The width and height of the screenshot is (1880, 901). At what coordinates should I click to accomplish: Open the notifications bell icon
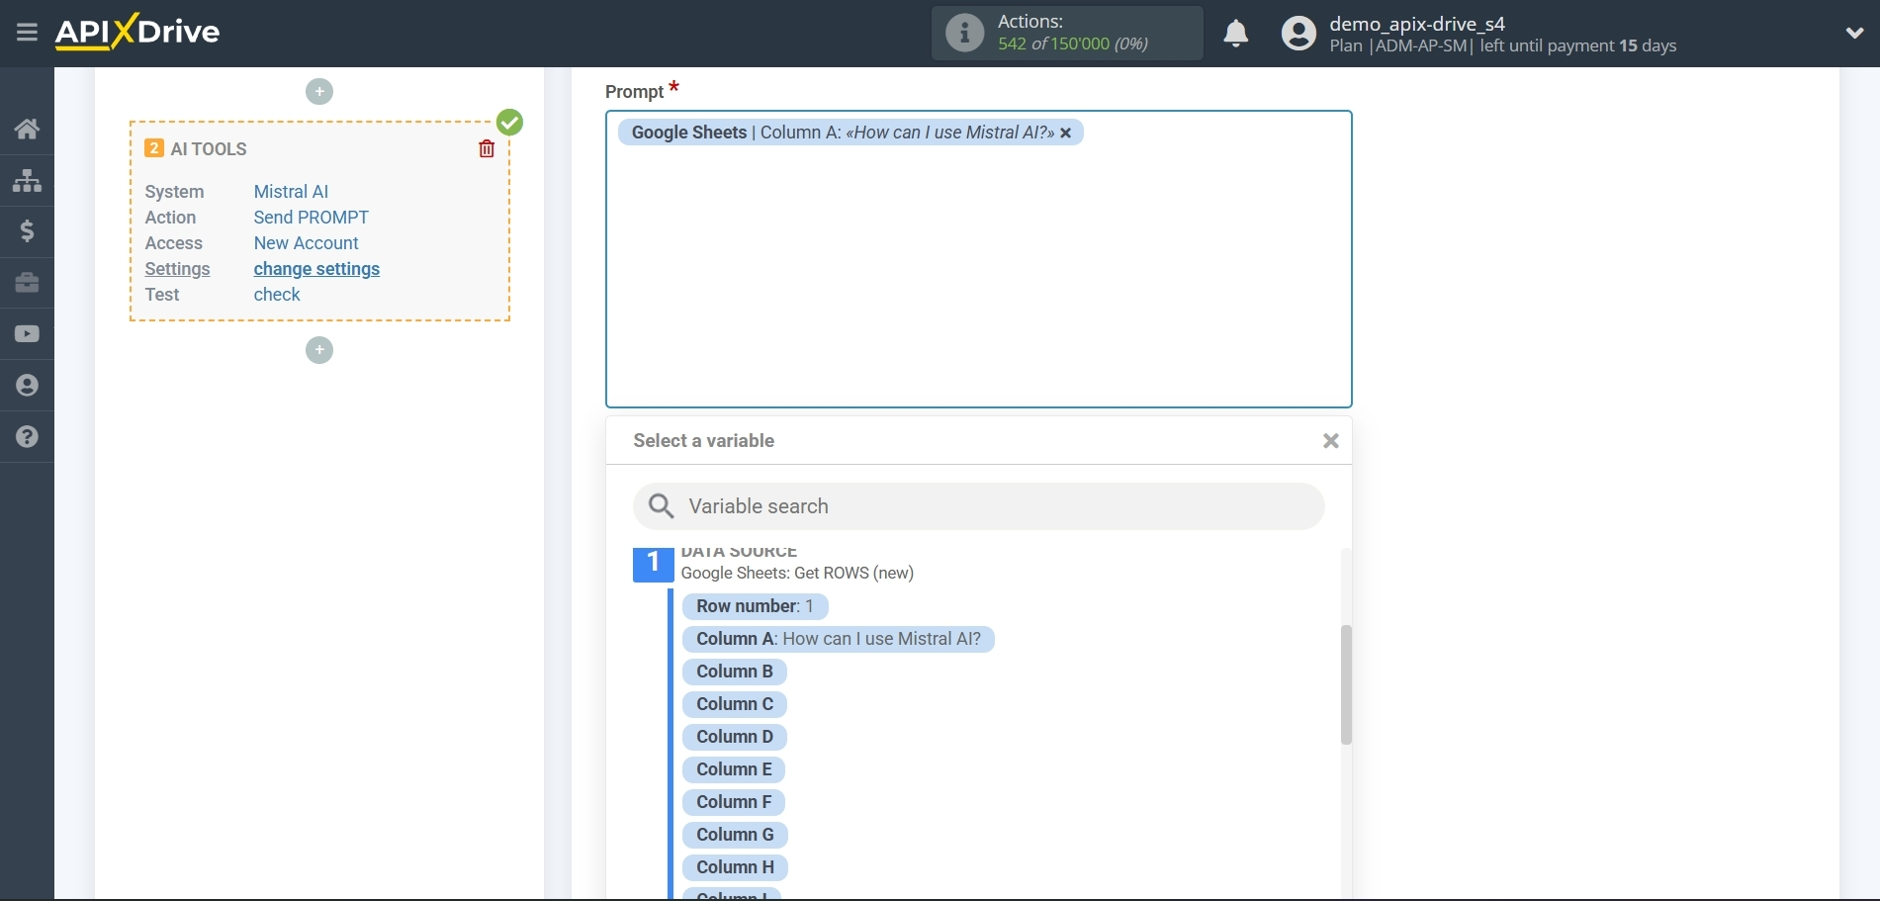(x=1236, y=33)
